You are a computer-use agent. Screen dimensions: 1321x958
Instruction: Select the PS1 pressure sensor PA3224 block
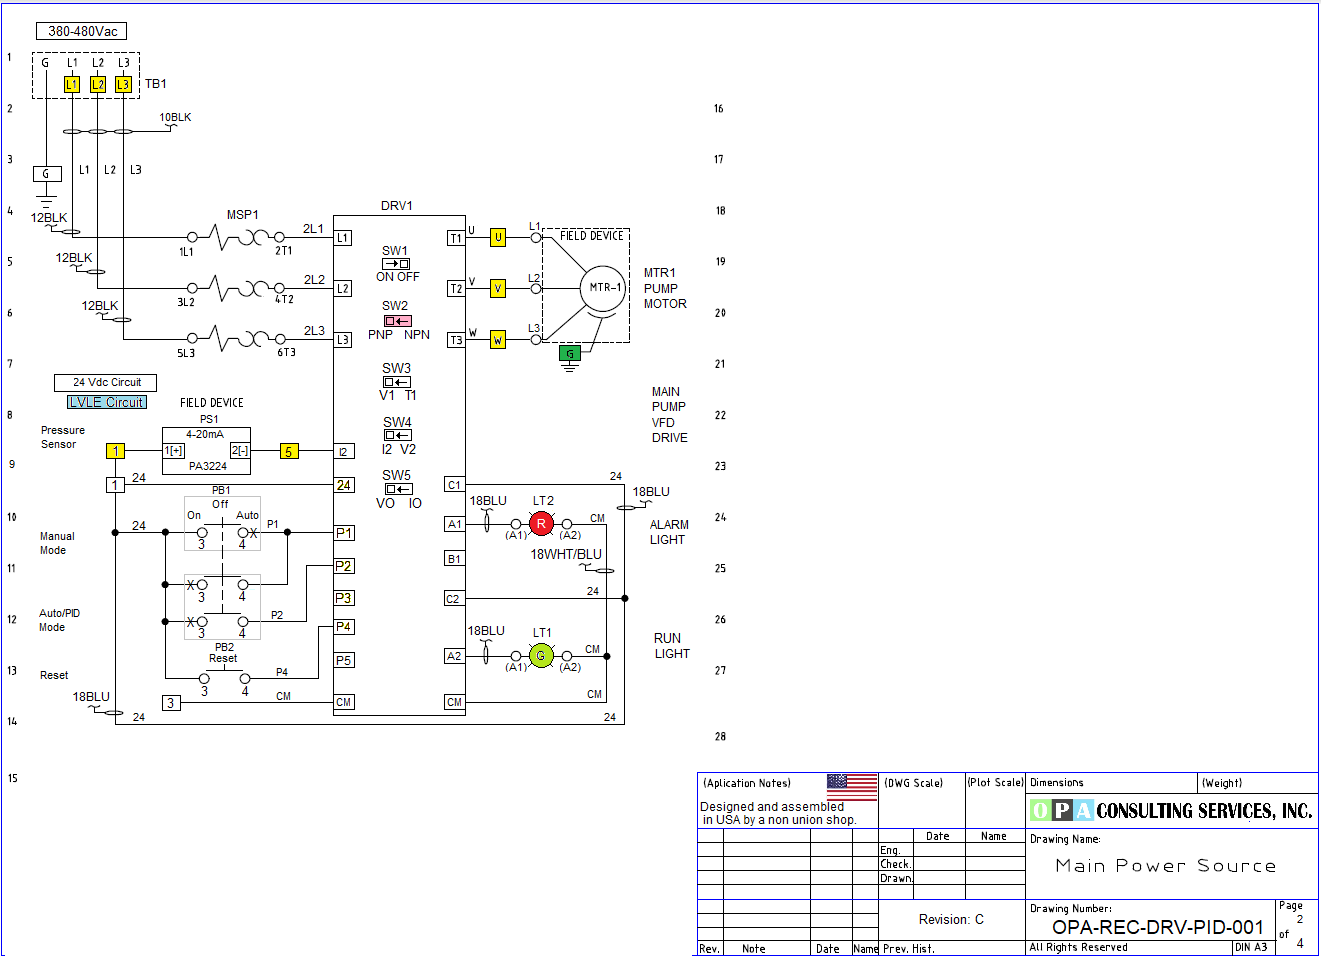[x=206, y=451]
